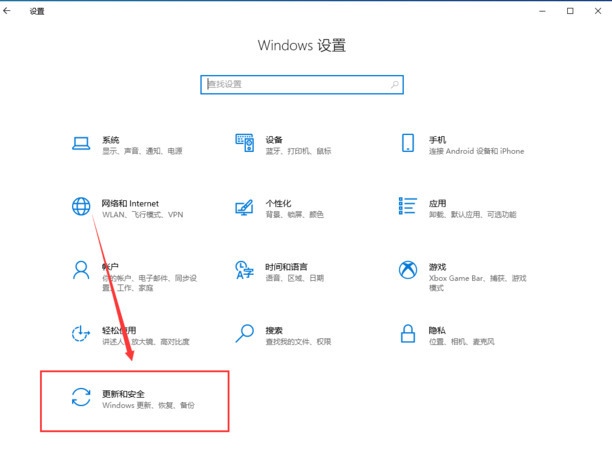
Task: Close the Settings window
Action: 598,11
